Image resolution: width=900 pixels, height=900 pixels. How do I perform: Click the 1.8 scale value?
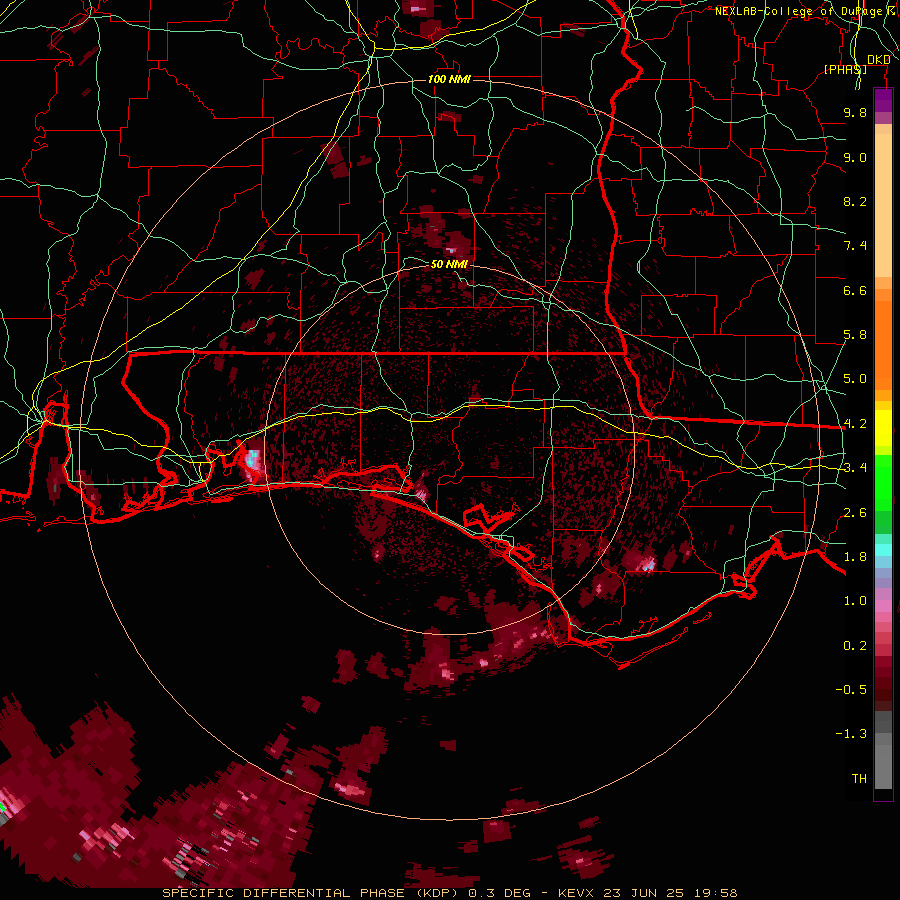click(855, 557)
